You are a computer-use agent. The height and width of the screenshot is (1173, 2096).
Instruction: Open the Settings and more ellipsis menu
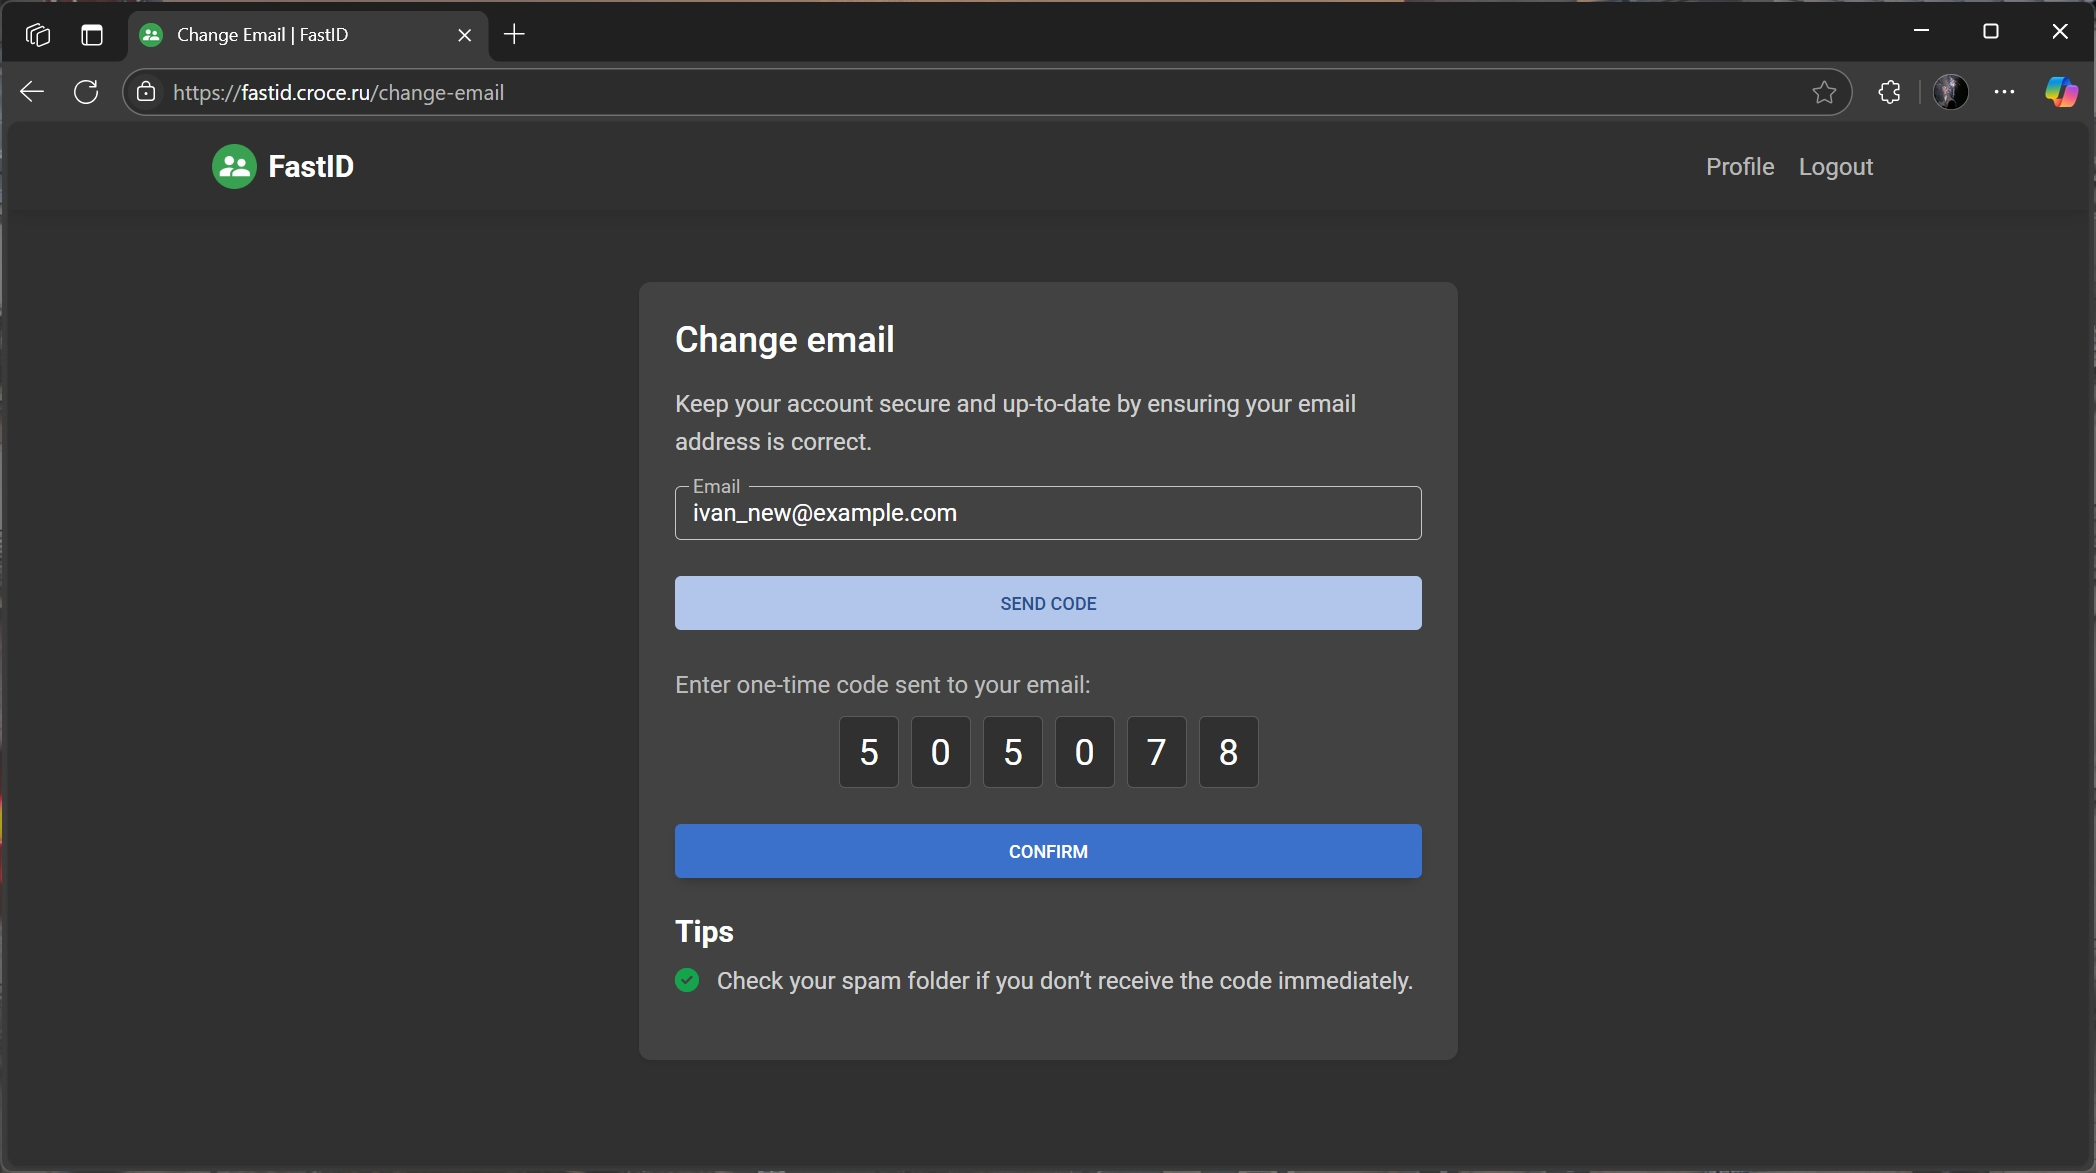2005,92
